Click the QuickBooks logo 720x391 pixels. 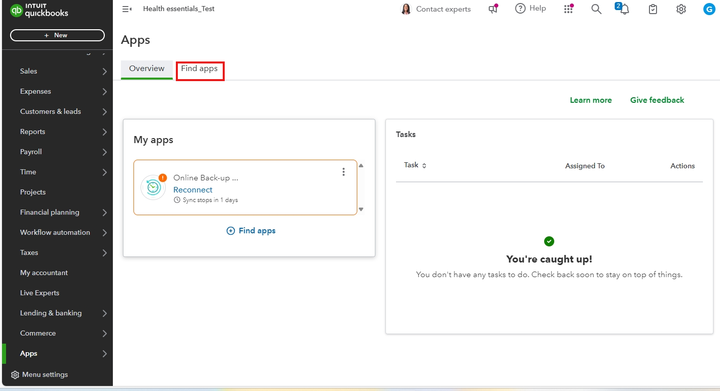click(39, 10)
